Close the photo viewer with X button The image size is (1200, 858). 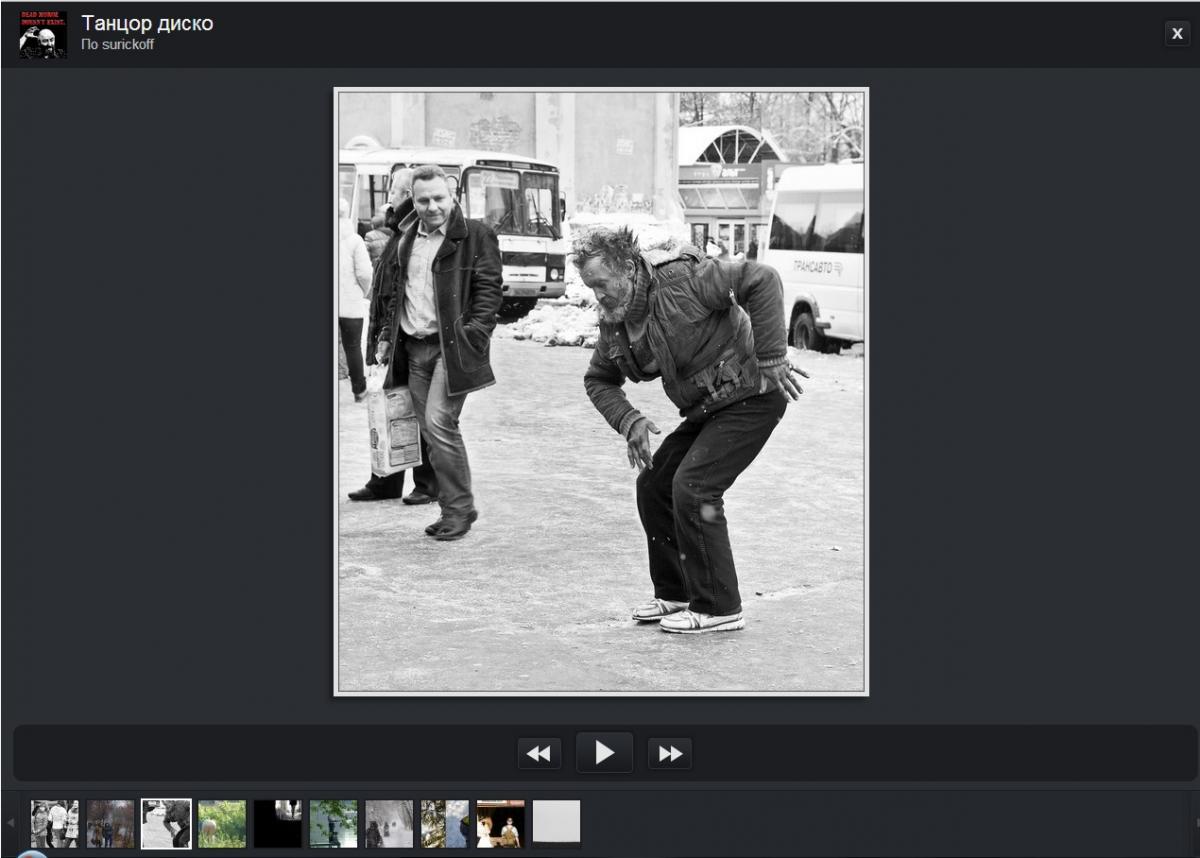coord(1177,34)
